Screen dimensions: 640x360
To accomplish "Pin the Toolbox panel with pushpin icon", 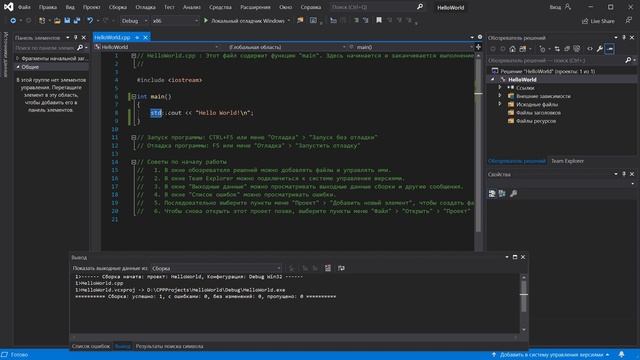I will tap(76, 38).
